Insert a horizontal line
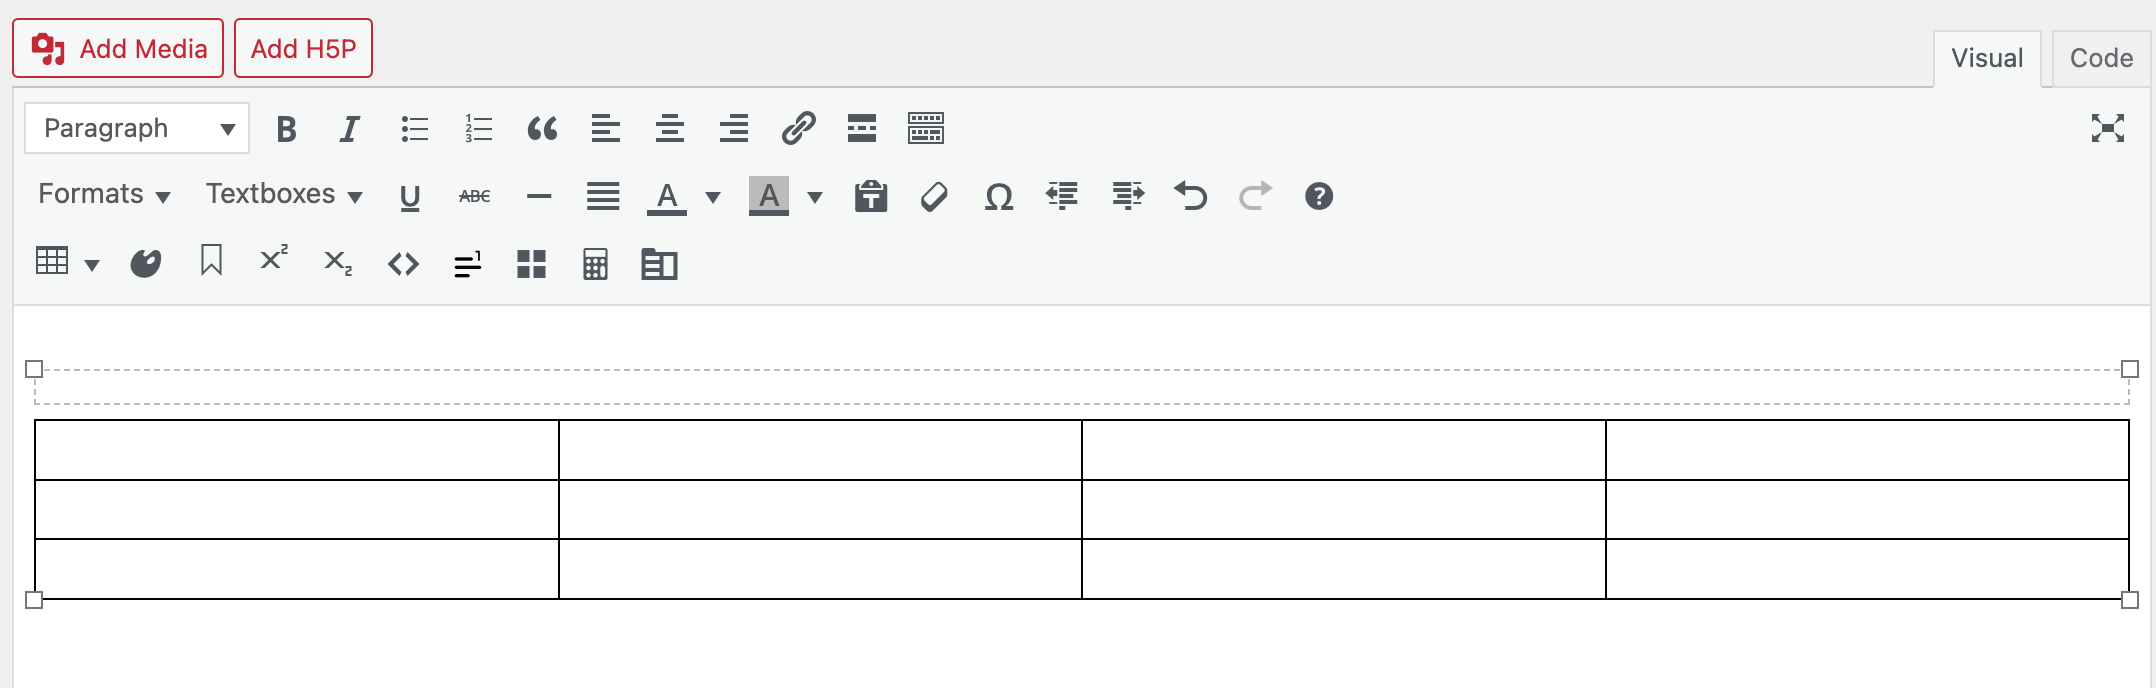Viewport: 2156px width, 688px height. pyautogui.click(x=539, y=196)
